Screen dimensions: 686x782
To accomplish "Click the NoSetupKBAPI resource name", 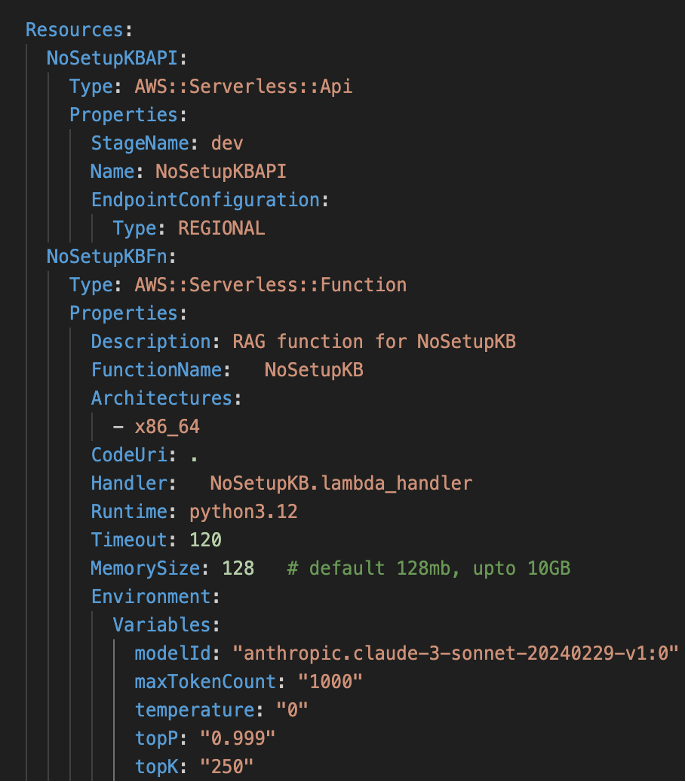I will (x=111, y=58).
